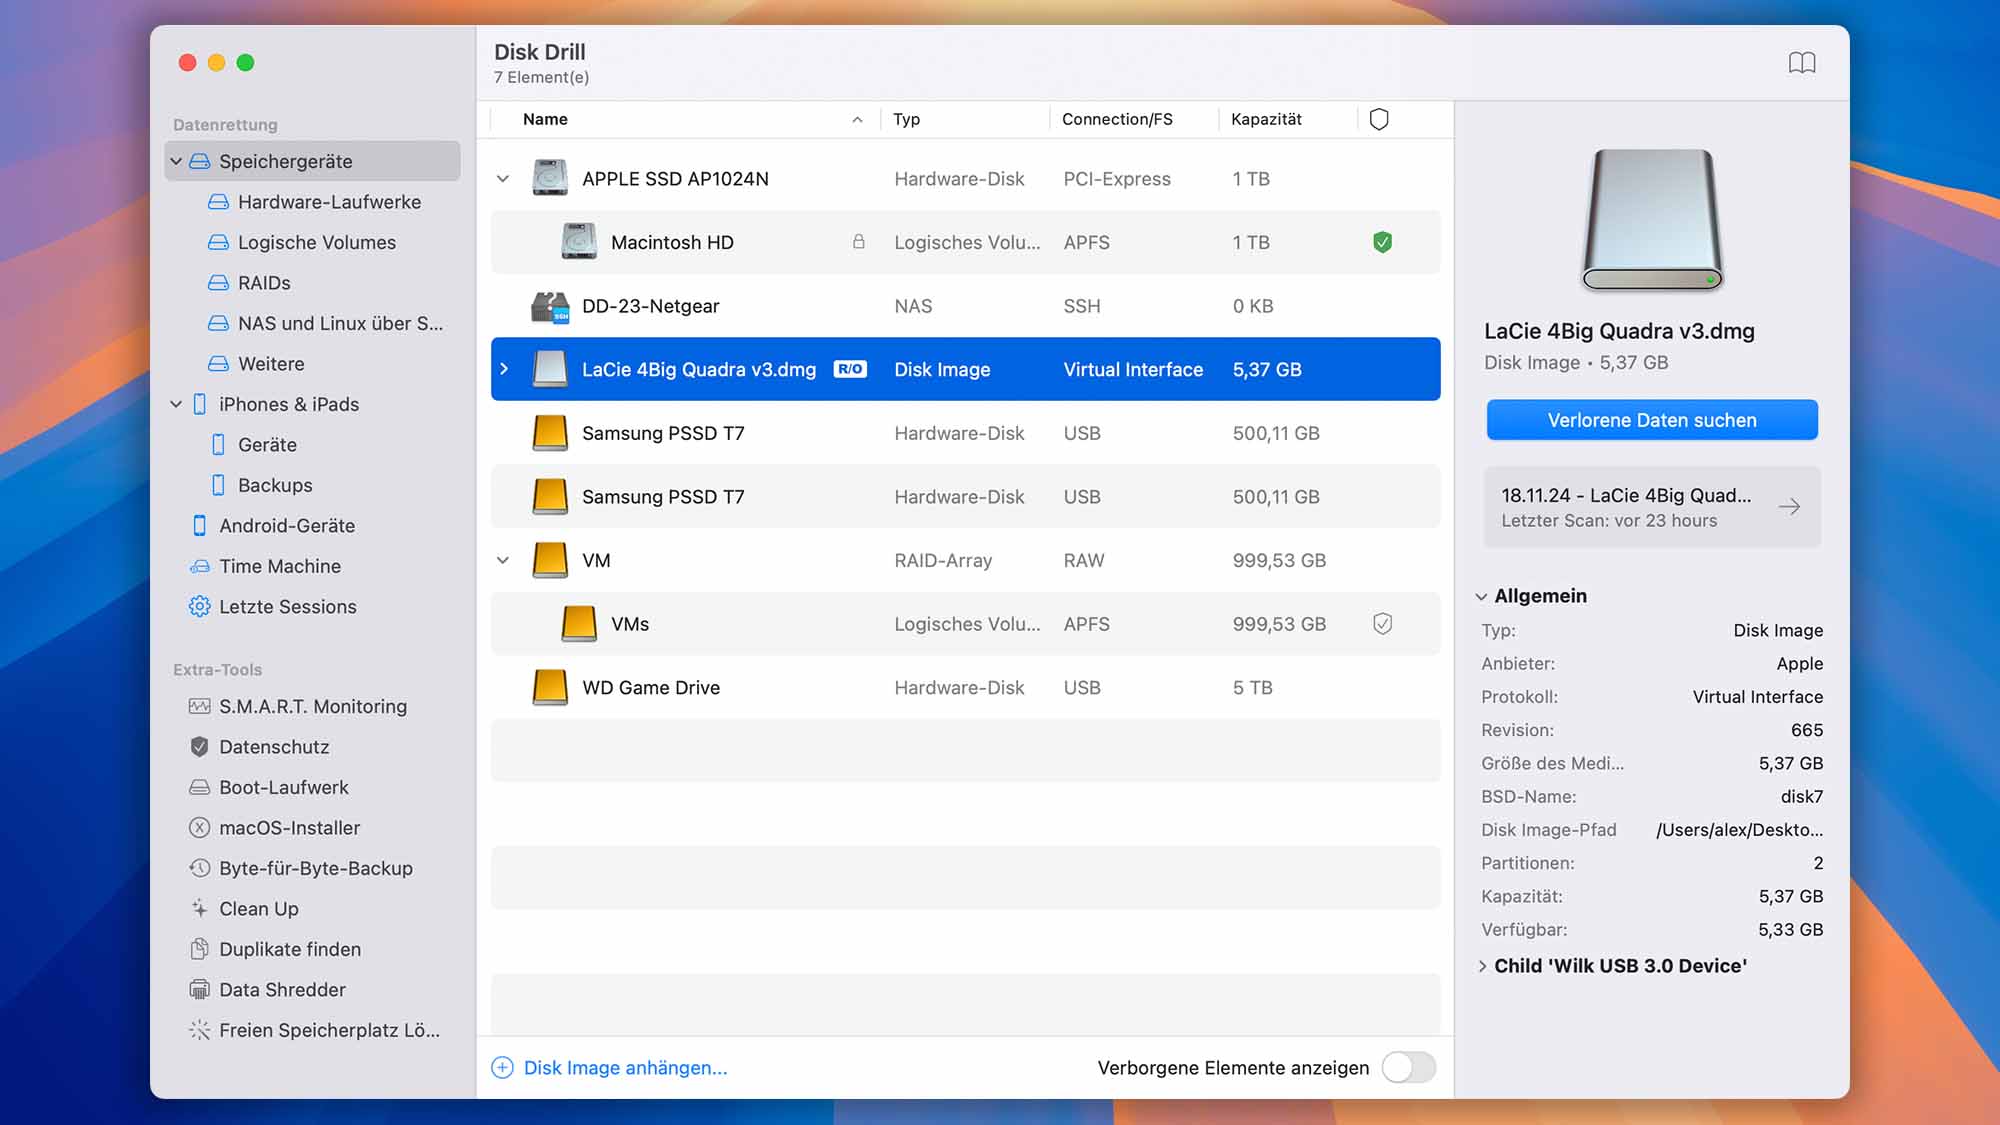Sort by Name column header
Viewport: 2000px width, 1125px height.
pos(545,119)
